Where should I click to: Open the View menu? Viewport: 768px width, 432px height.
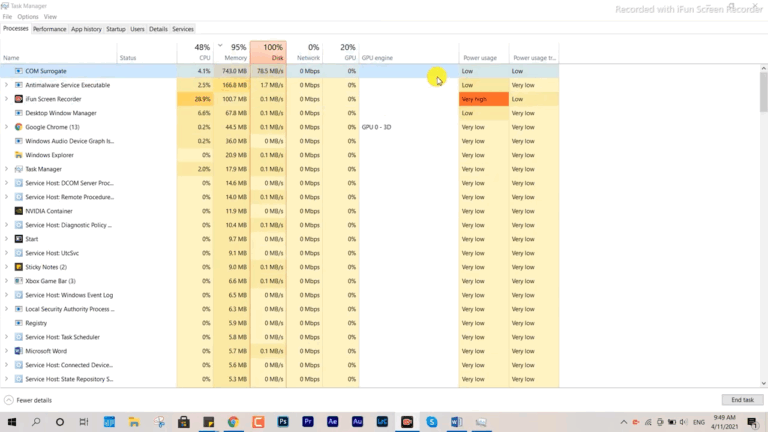pos(50,17)
